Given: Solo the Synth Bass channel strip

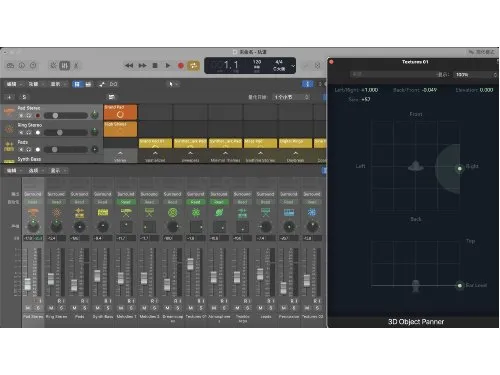Looking at the screenshot, I should (108, 308).
